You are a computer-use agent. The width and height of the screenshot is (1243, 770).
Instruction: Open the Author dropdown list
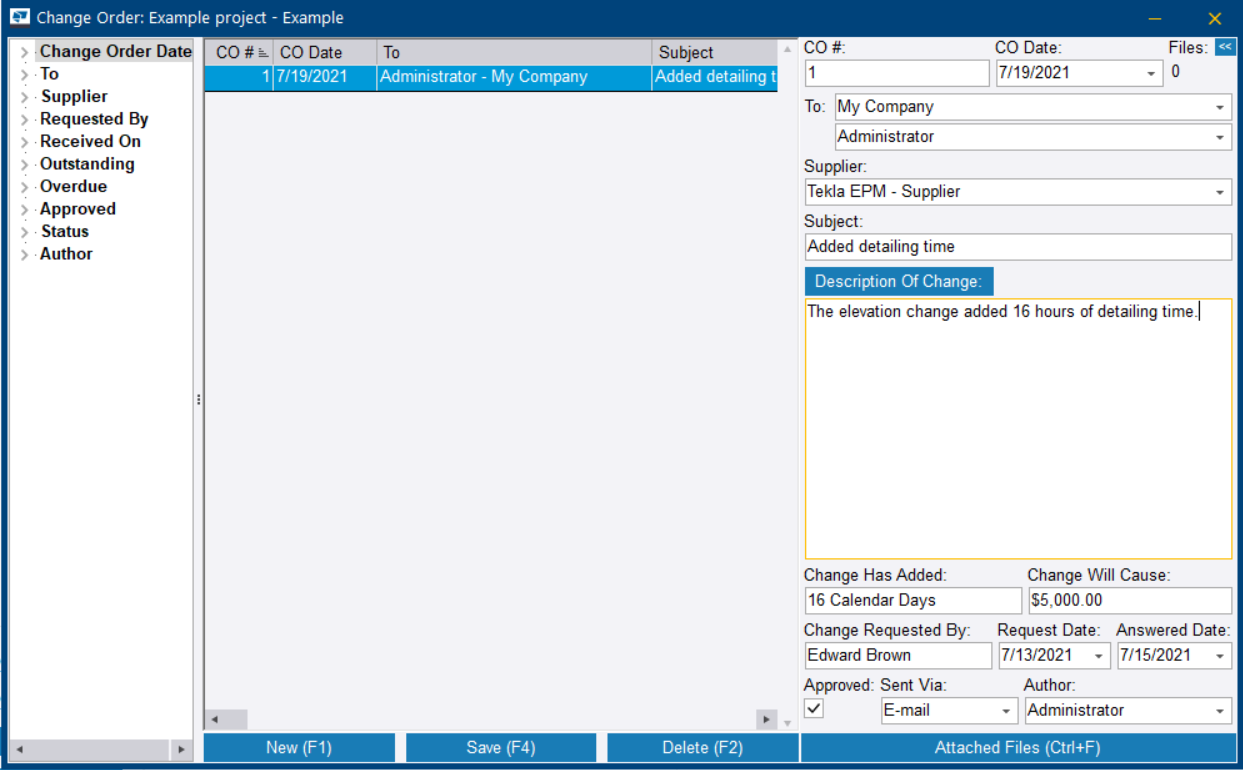pyautogui.click(x=1221, y=710)
